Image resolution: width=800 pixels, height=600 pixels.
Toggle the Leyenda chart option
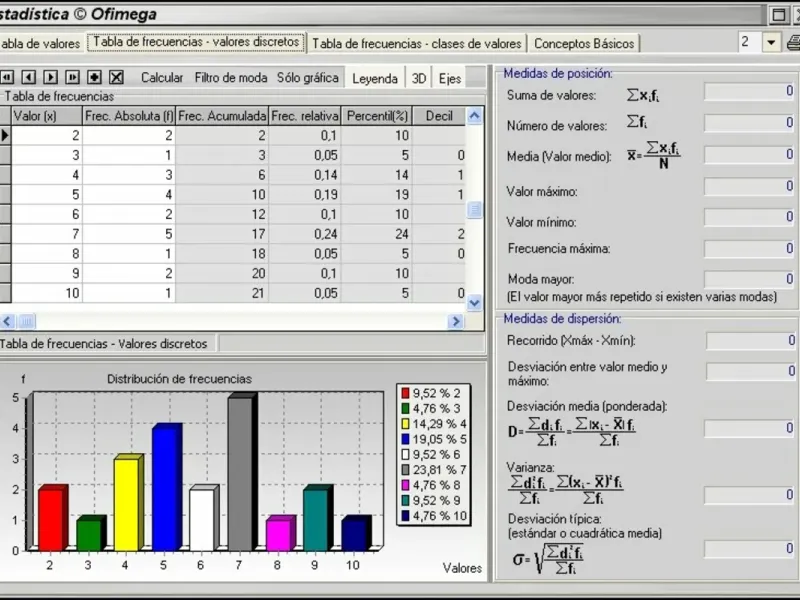(x=374, y=79)
